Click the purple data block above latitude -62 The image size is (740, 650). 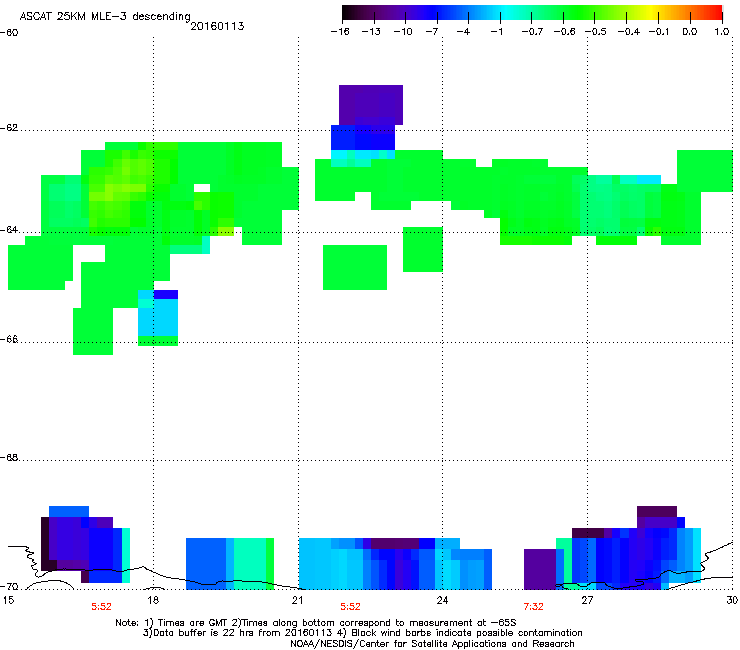pyautogui.click(x=371, y=105)
